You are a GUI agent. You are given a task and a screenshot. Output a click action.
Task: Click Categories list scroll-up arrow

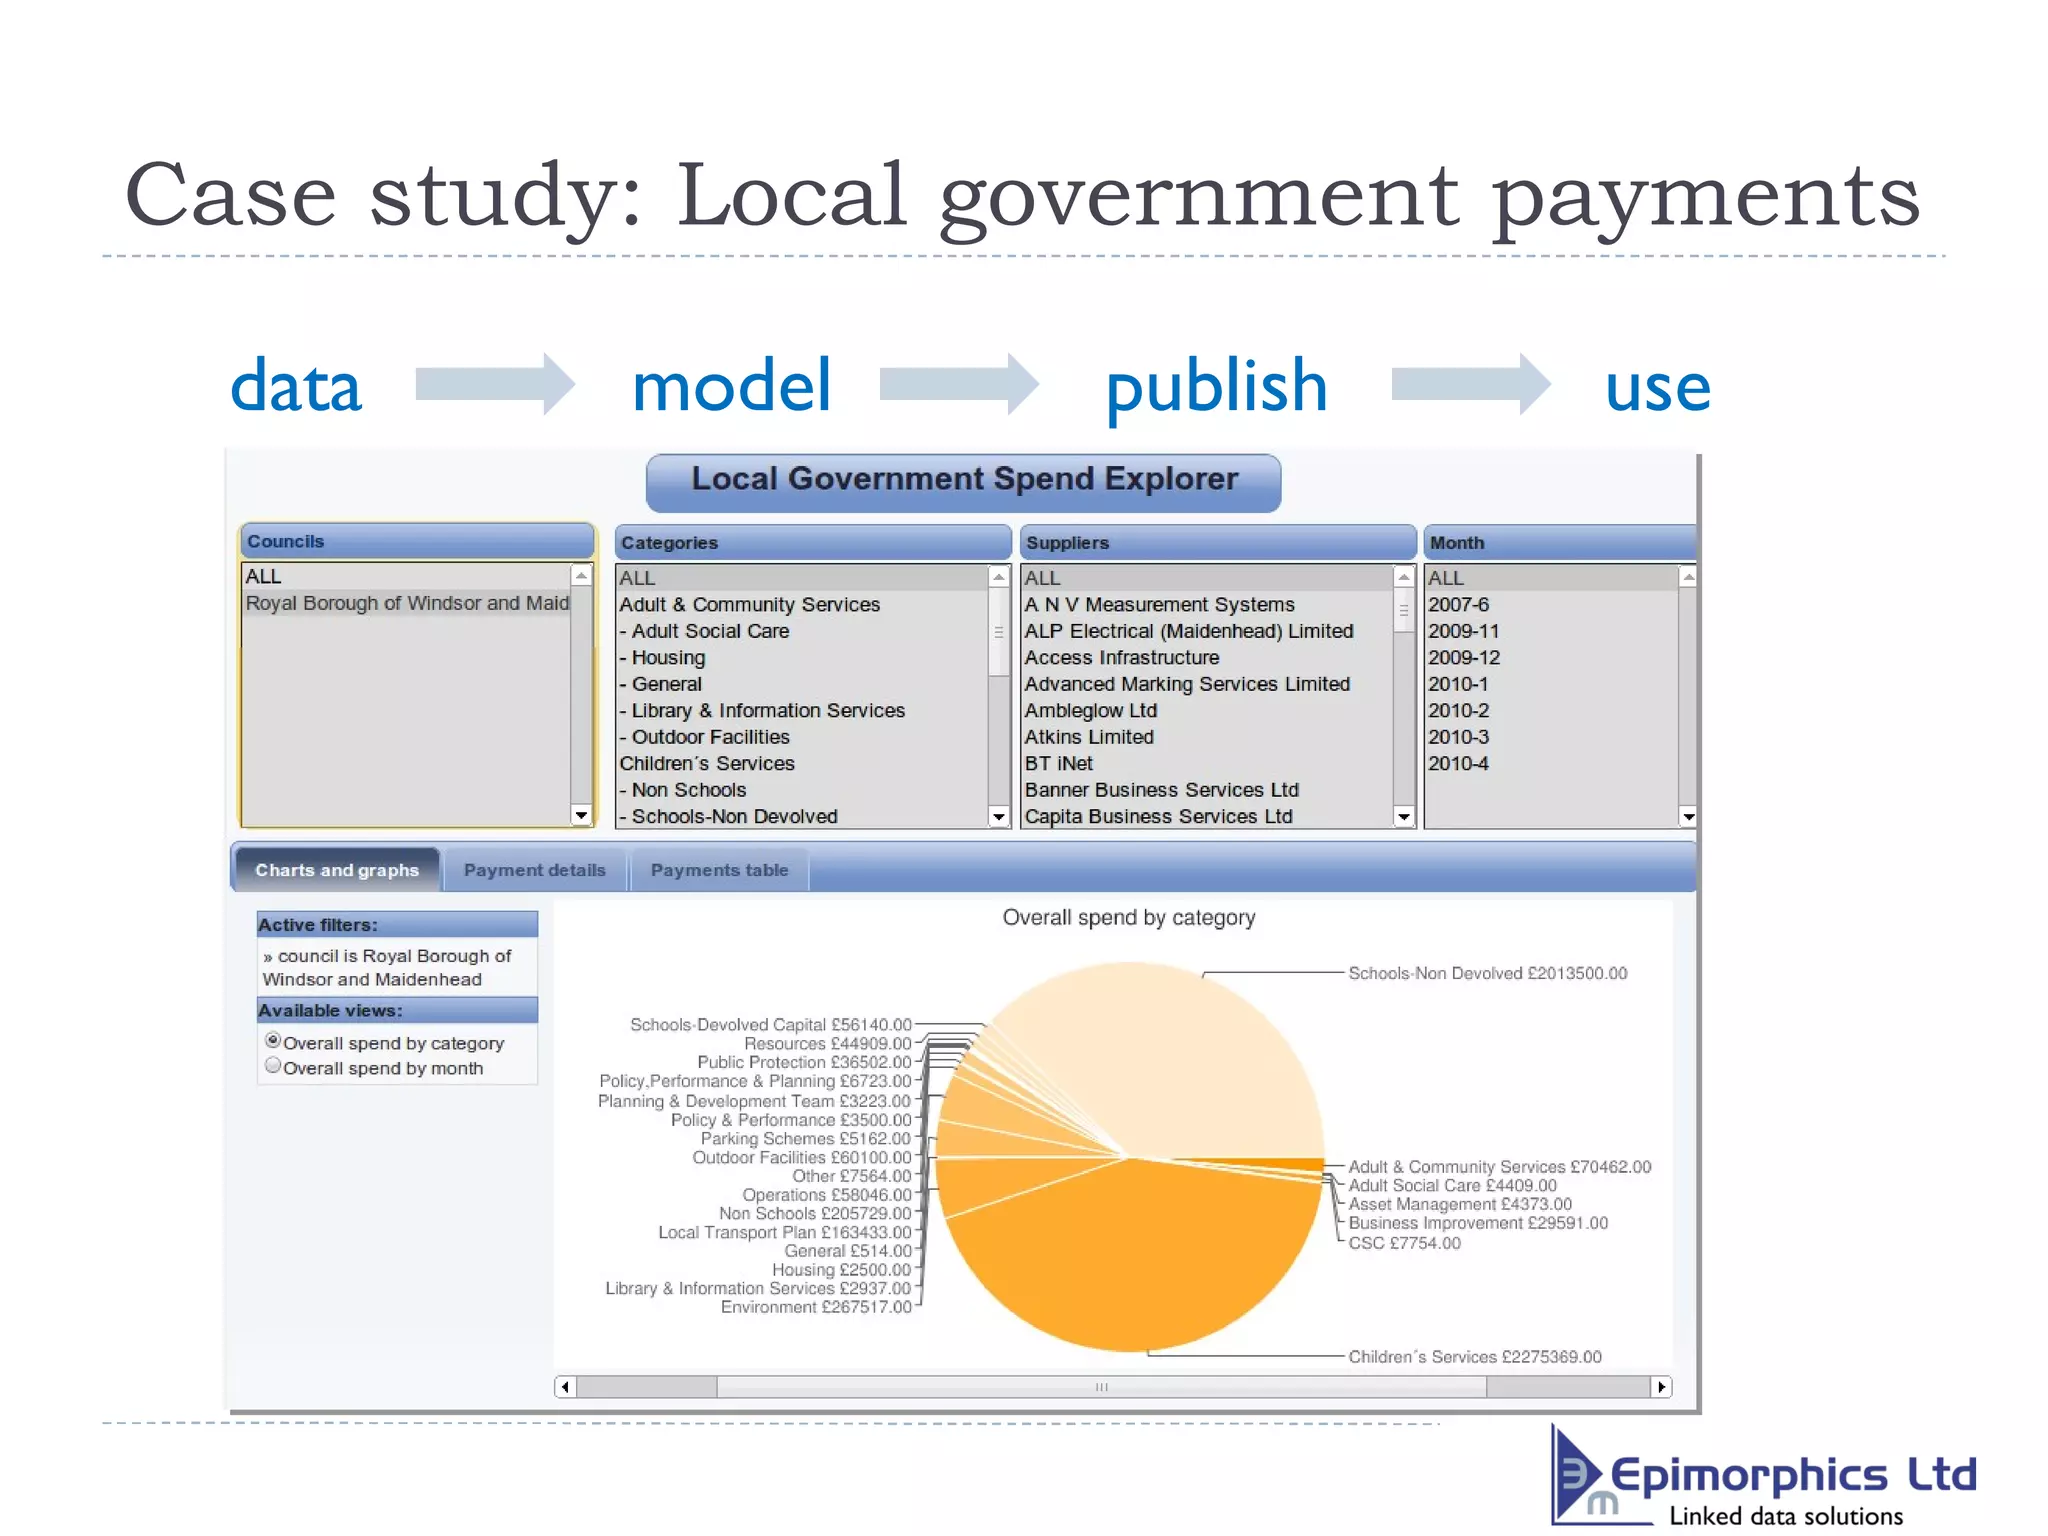[x=998, y=577]
